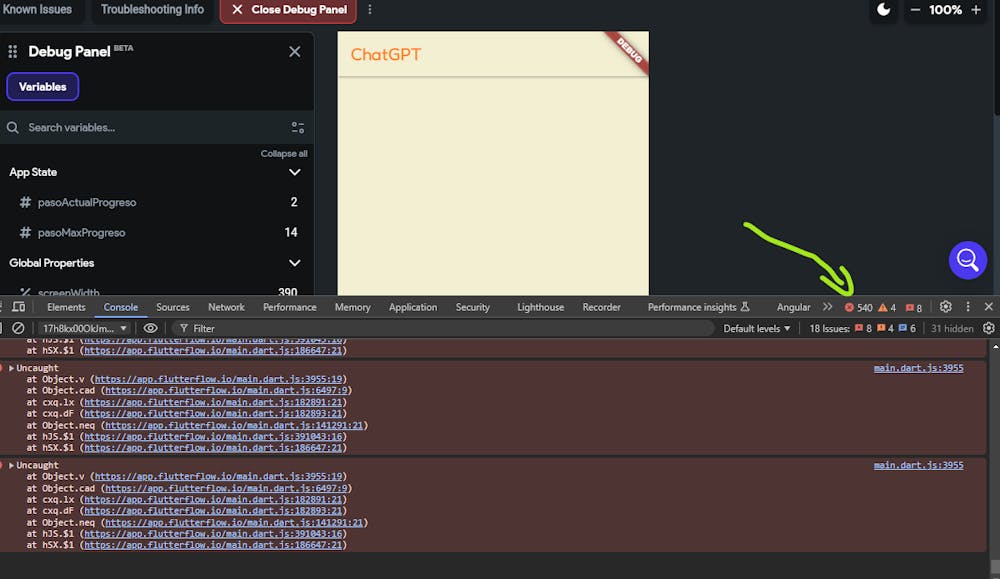Screen dimensions: 1000x579
Task: Show more DevTools tabs chevron
Action: pos(827,307)
